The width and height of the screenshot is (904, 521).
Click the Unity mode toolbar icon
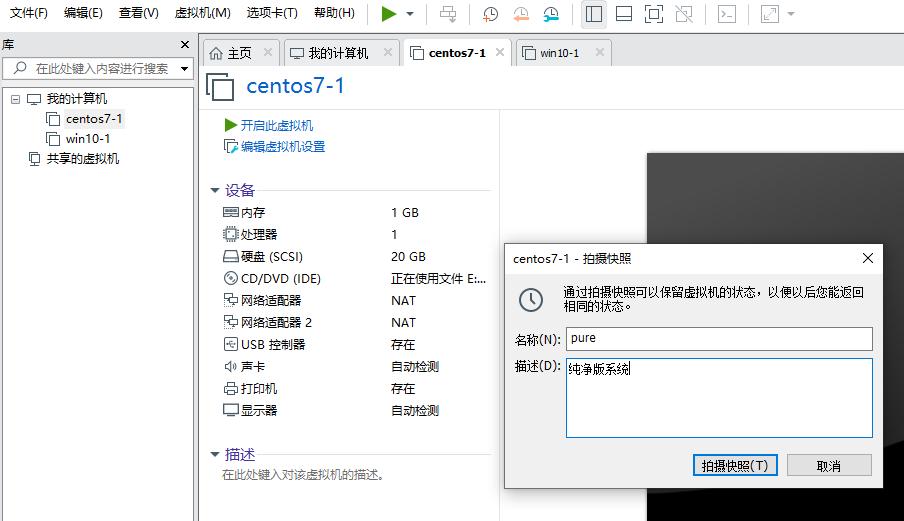(684, 14)
